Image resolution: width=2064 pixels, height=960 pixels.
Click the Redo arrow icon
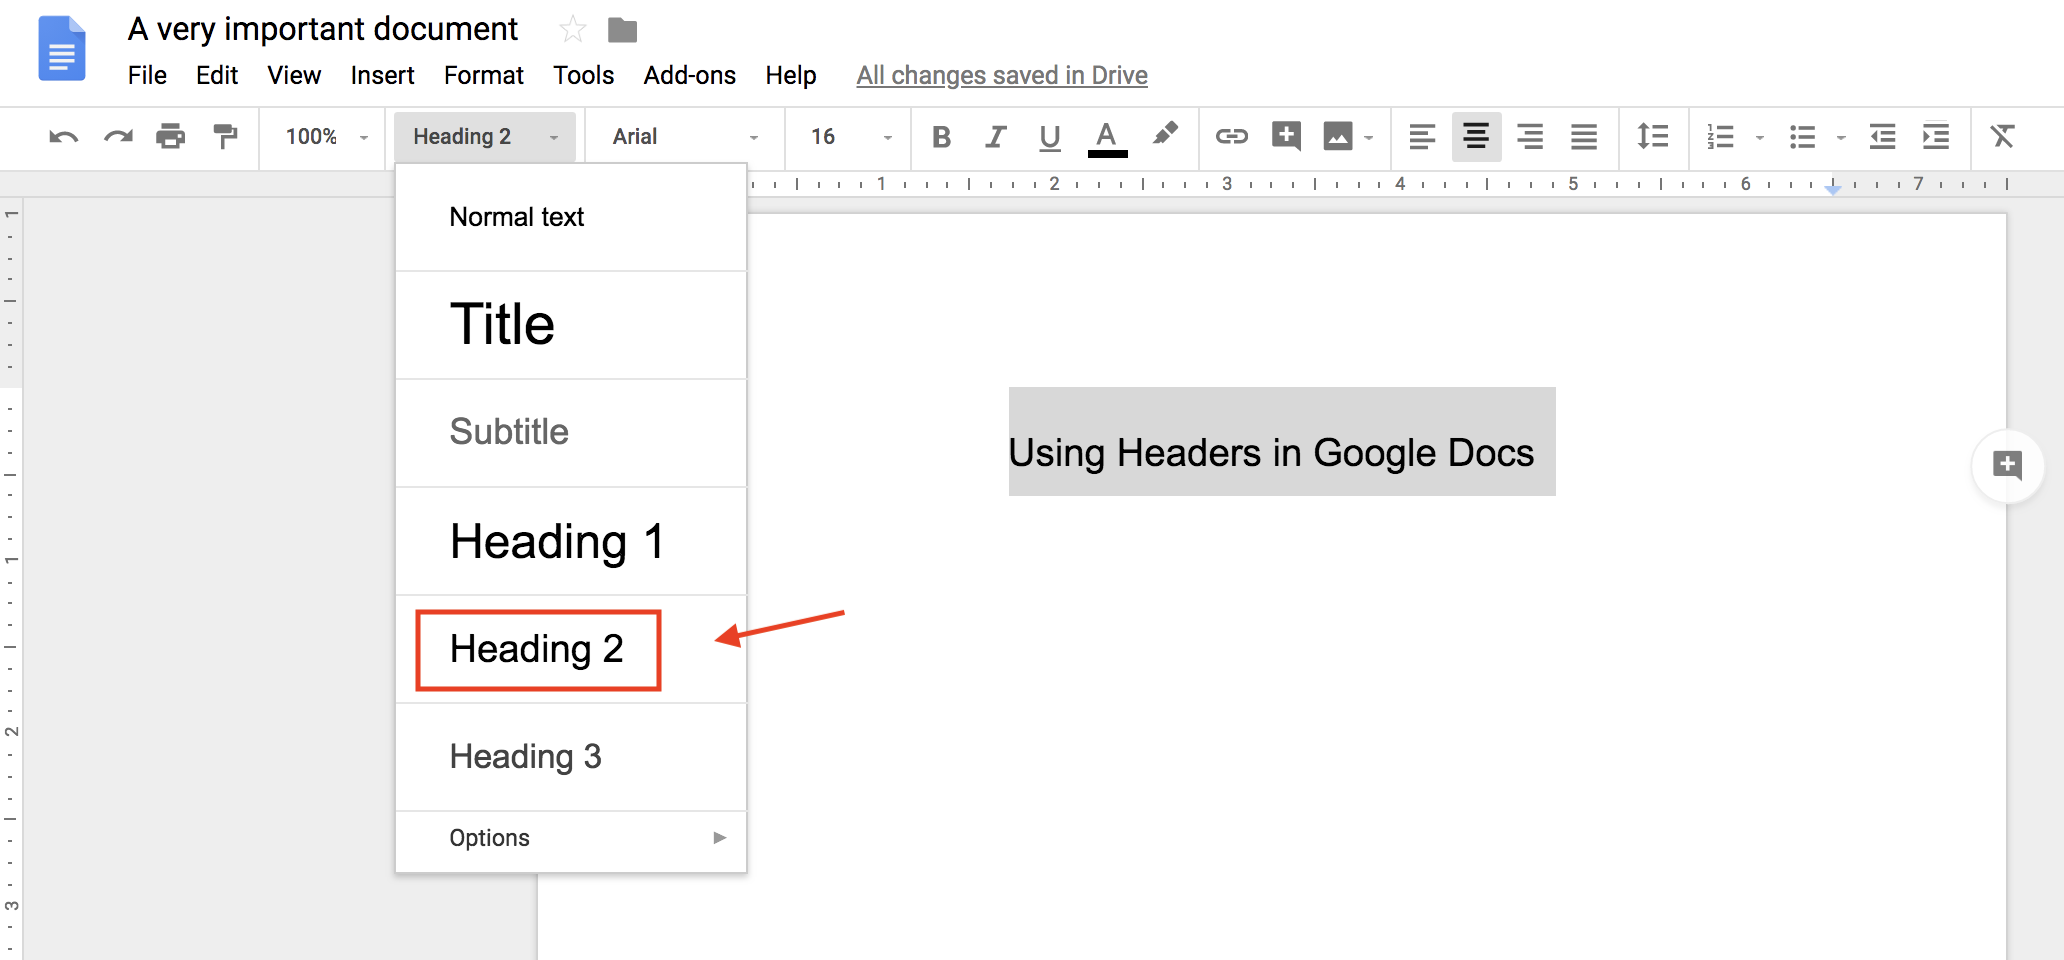pyautogui.click(x=118, y=136)
